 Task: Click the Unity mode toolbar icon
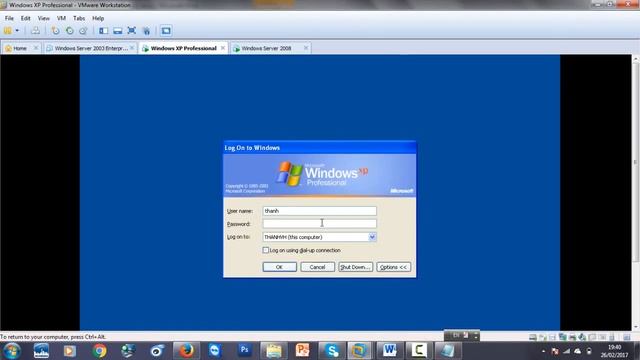[x=146, y=31]
